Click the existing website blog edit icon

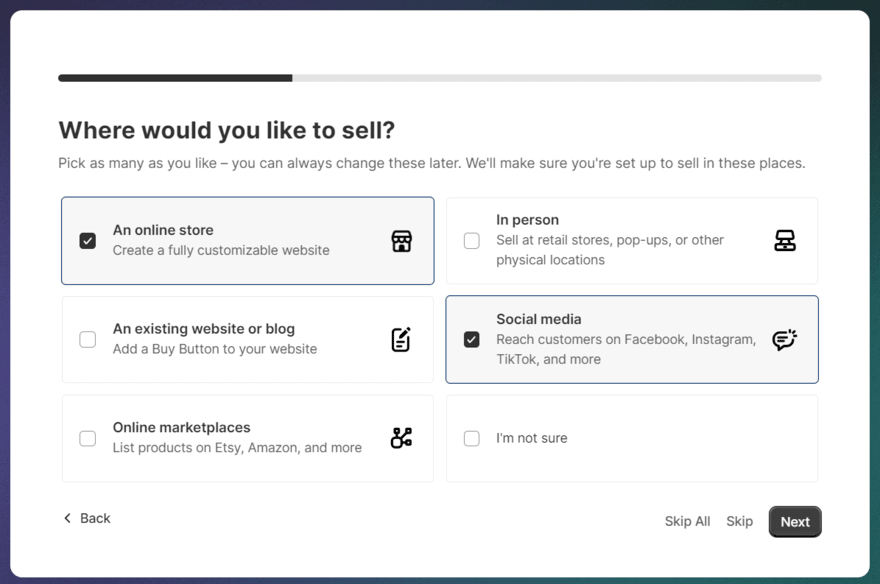point(401,339)
